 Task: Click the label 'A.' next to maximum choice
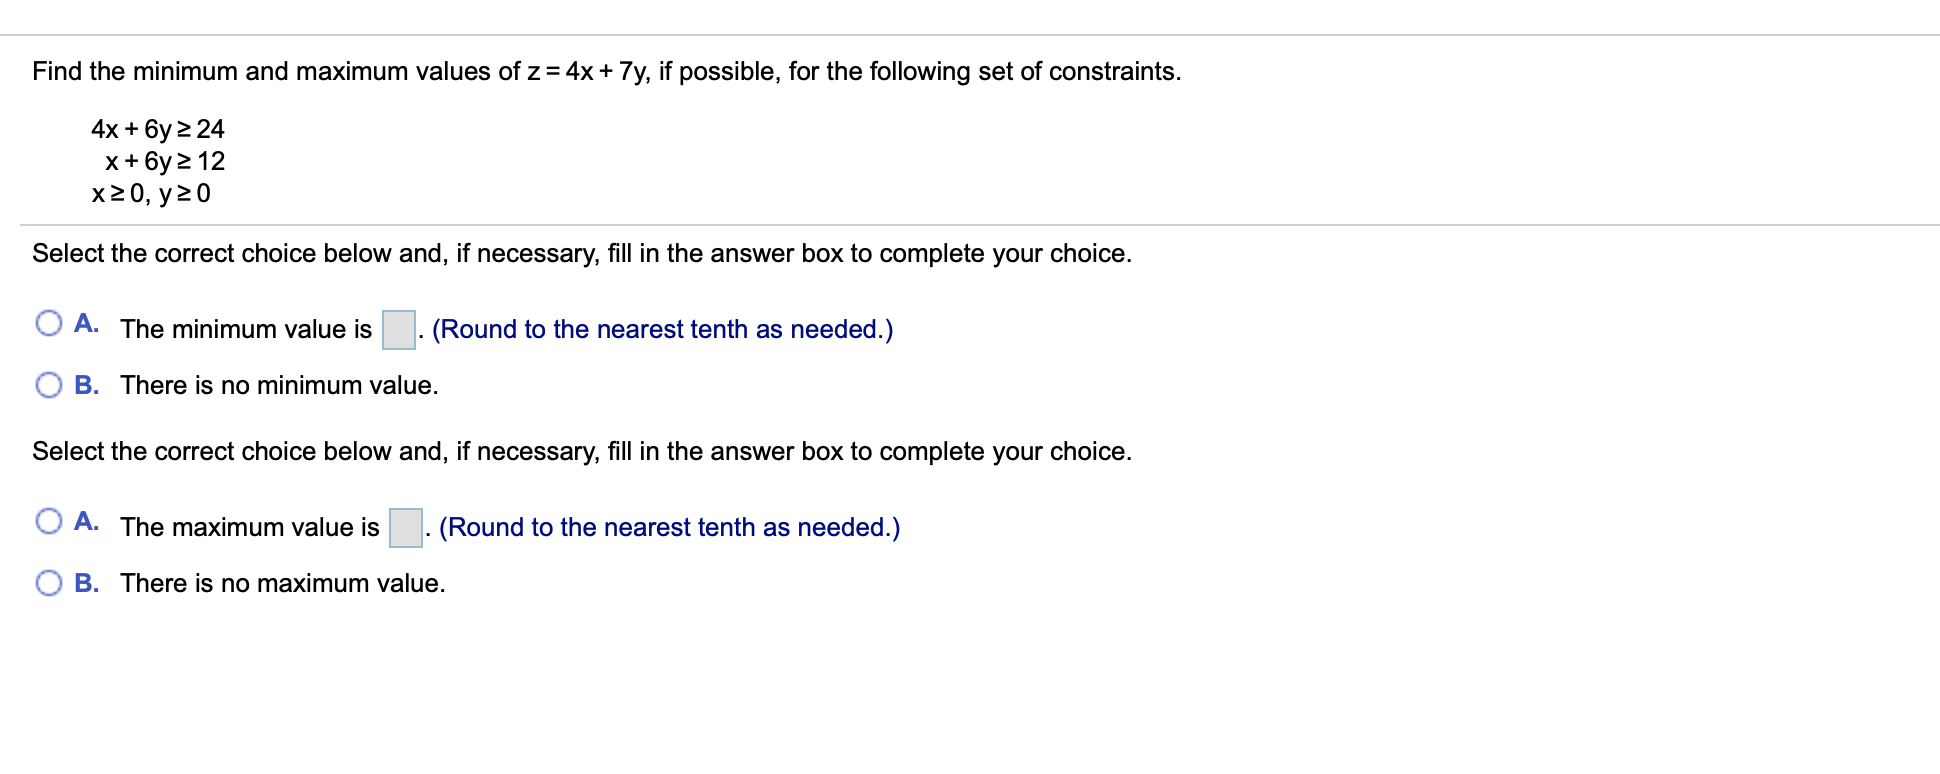coord(87,520)
